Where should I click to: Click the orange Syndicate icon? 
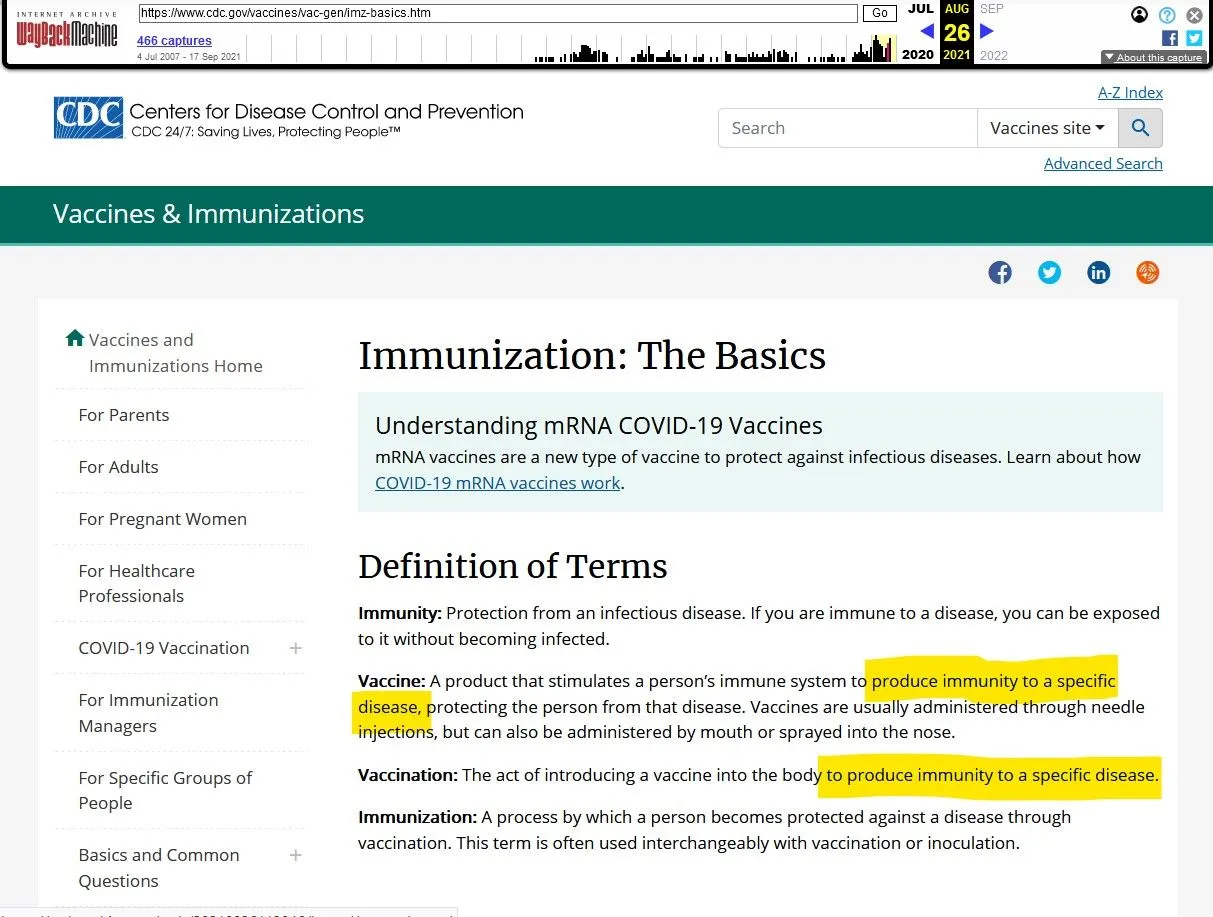pos(1147,272)
